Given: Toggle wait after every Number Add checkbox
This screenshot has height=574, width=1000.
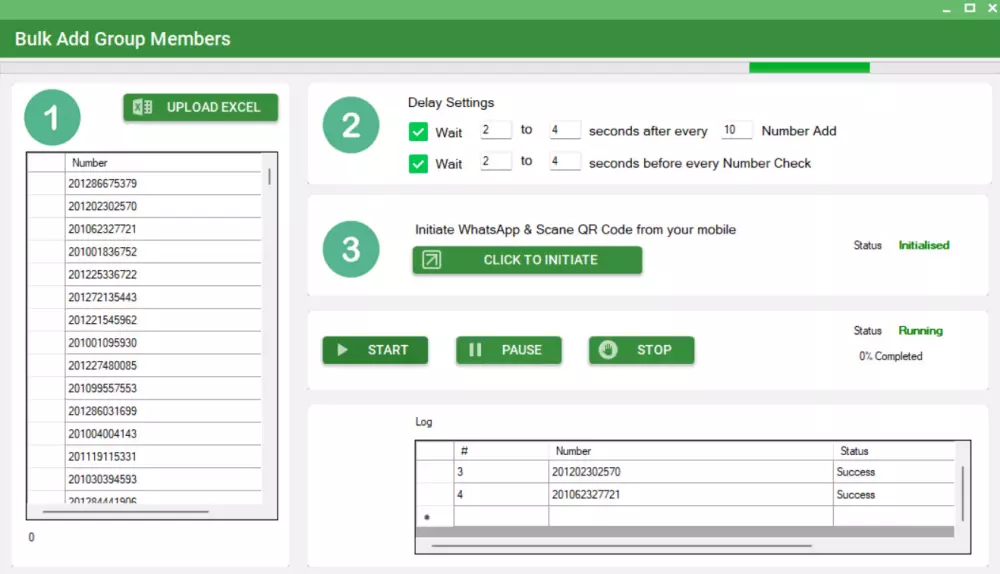Looking at the screenshot, I should point(418,132).
